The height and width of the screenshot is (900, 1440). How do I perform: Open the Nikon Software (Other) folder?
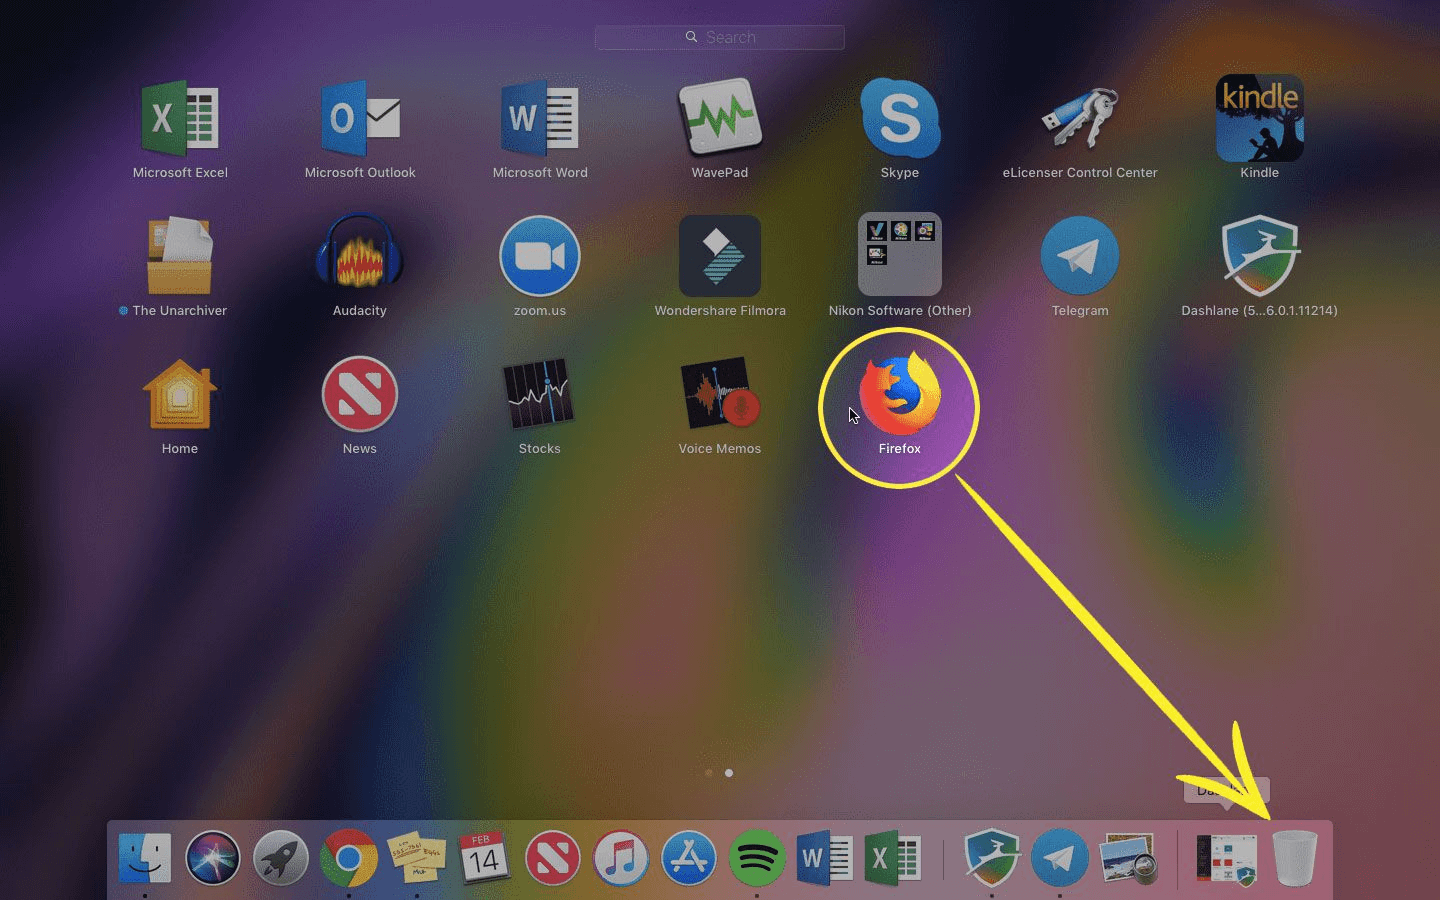tap(900, 256)
